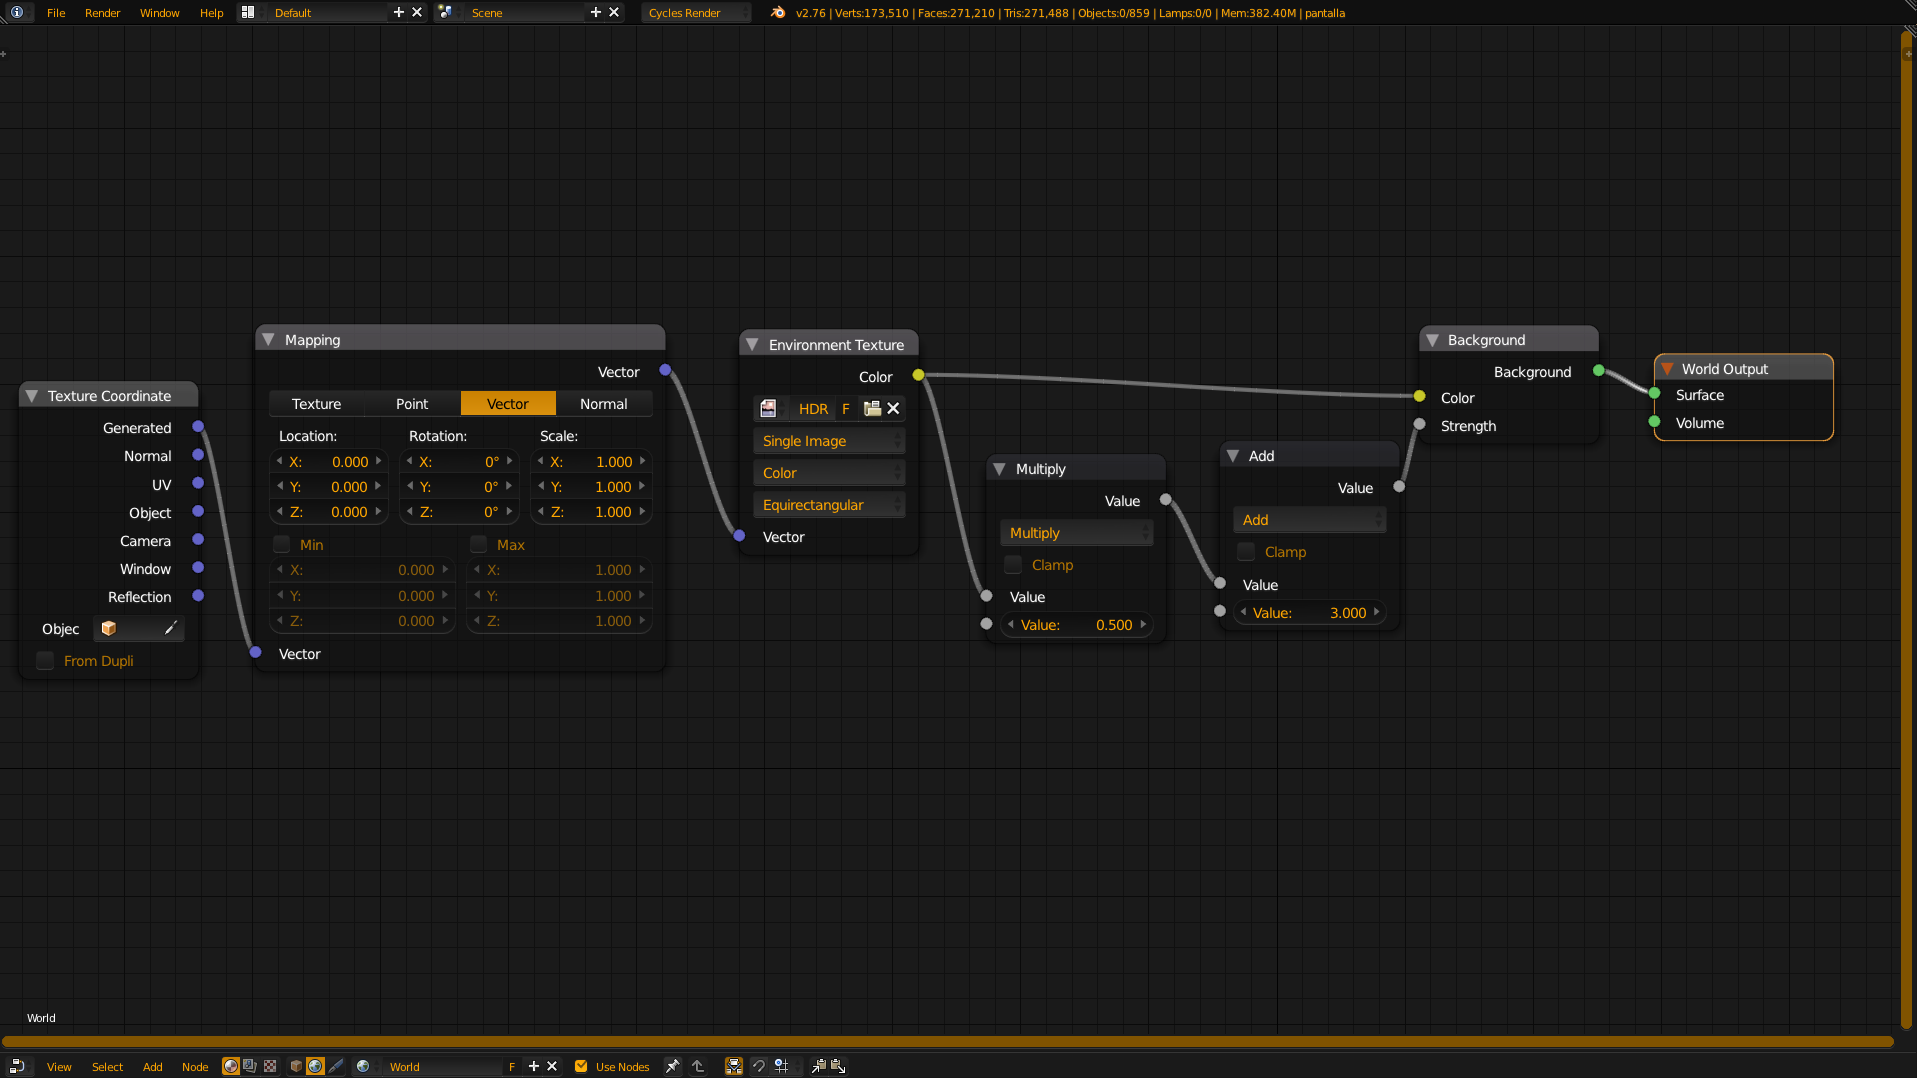Click the object shader cube icon
1917x1078 pixels.
tap(296, 1066)
